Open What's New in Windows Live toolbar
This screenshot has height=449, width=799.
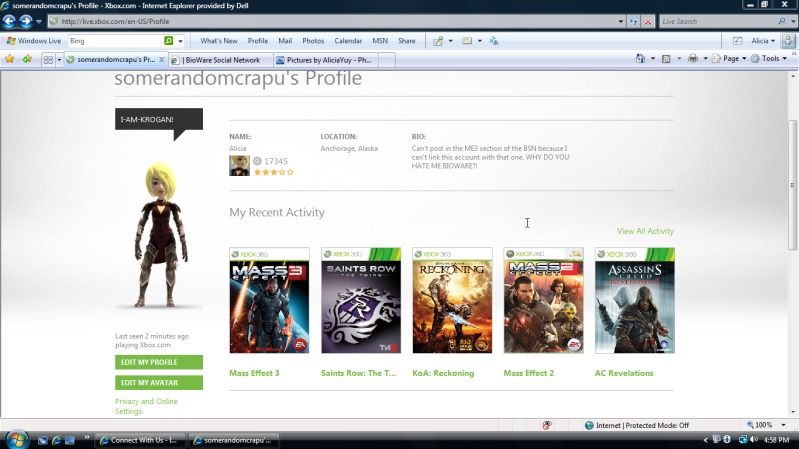coord(219,41)
